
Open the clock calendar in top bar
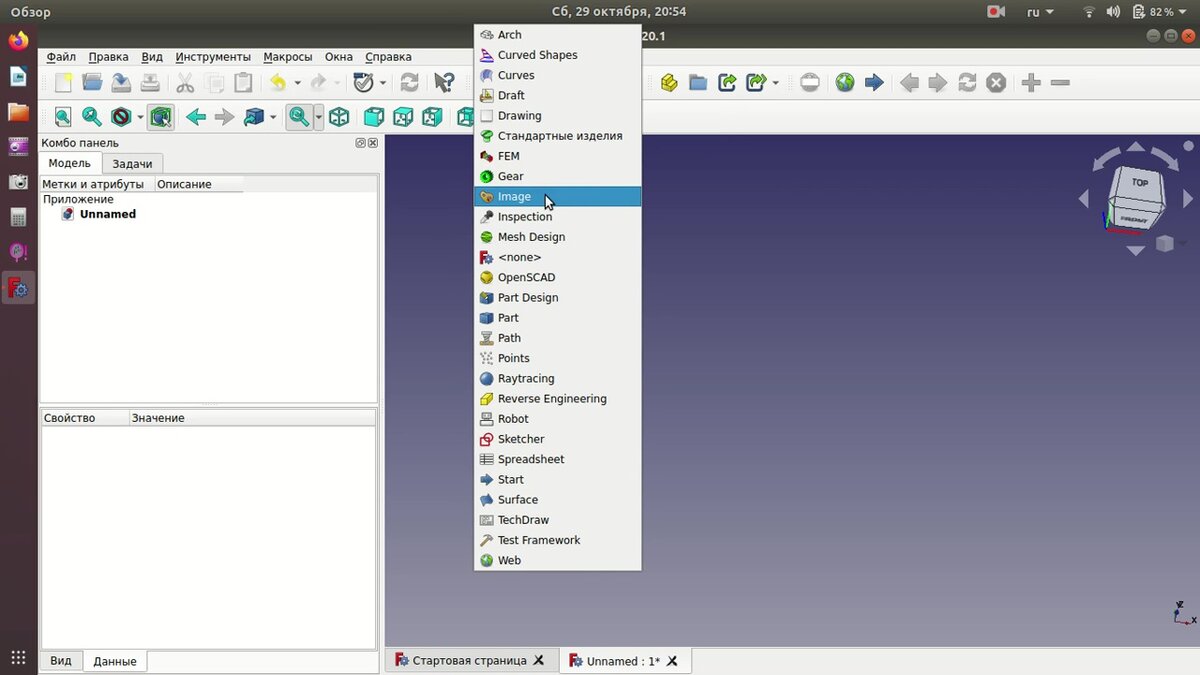(x=619, y=12)
